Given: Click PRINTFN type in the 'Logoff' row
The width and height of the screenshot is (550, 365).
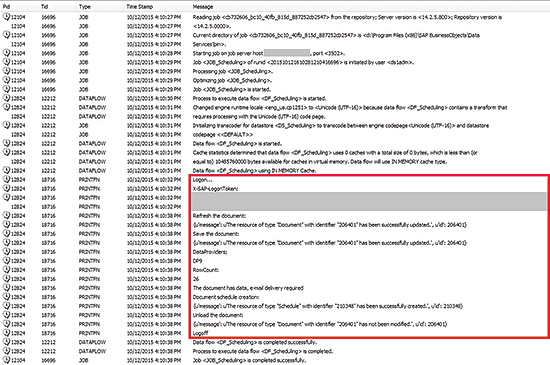Looking at the screenshot, I should click(89, 333).
